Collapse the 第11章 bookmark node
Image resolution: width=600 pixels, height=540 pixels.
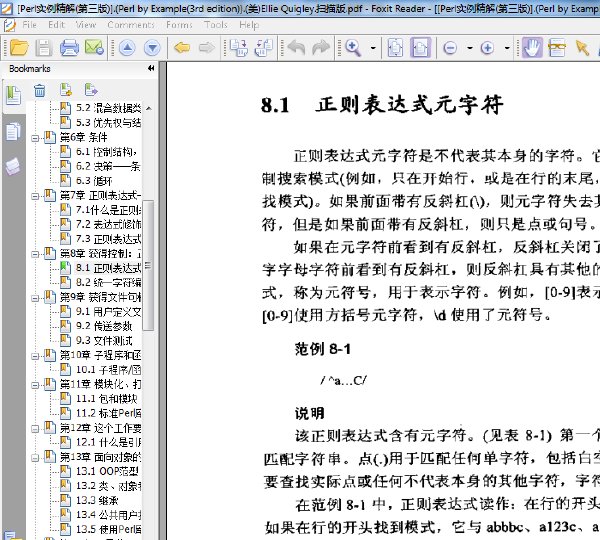pyautogui.click(x=35, y=385)
